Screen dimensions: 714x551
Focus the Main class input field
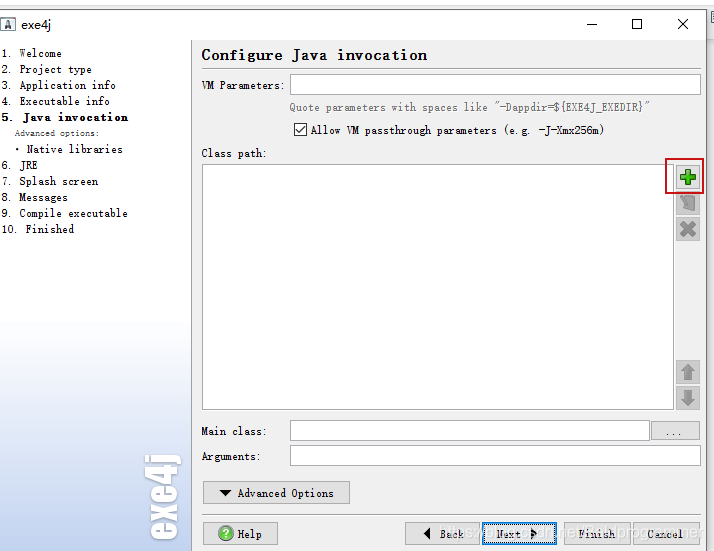pos(470,431)
